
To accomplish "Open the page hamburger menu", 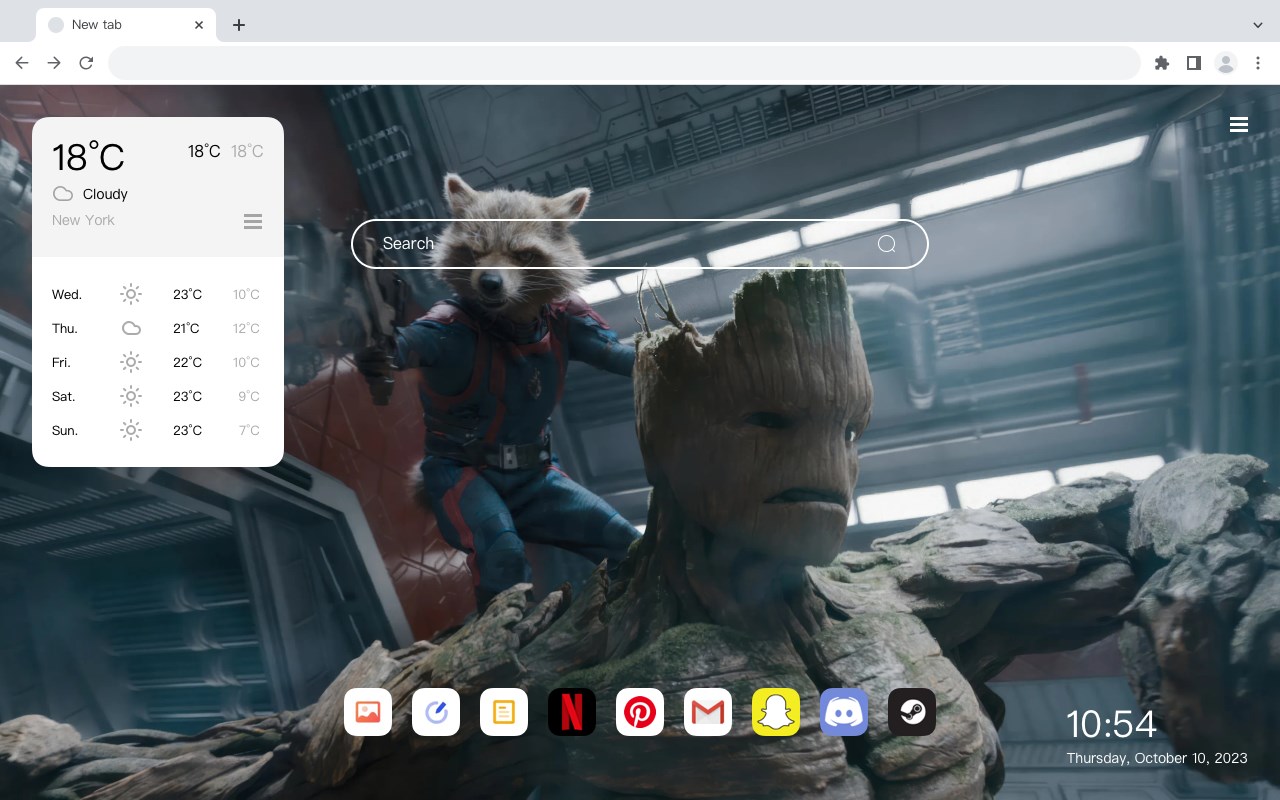I will (x=1239, y=125).
